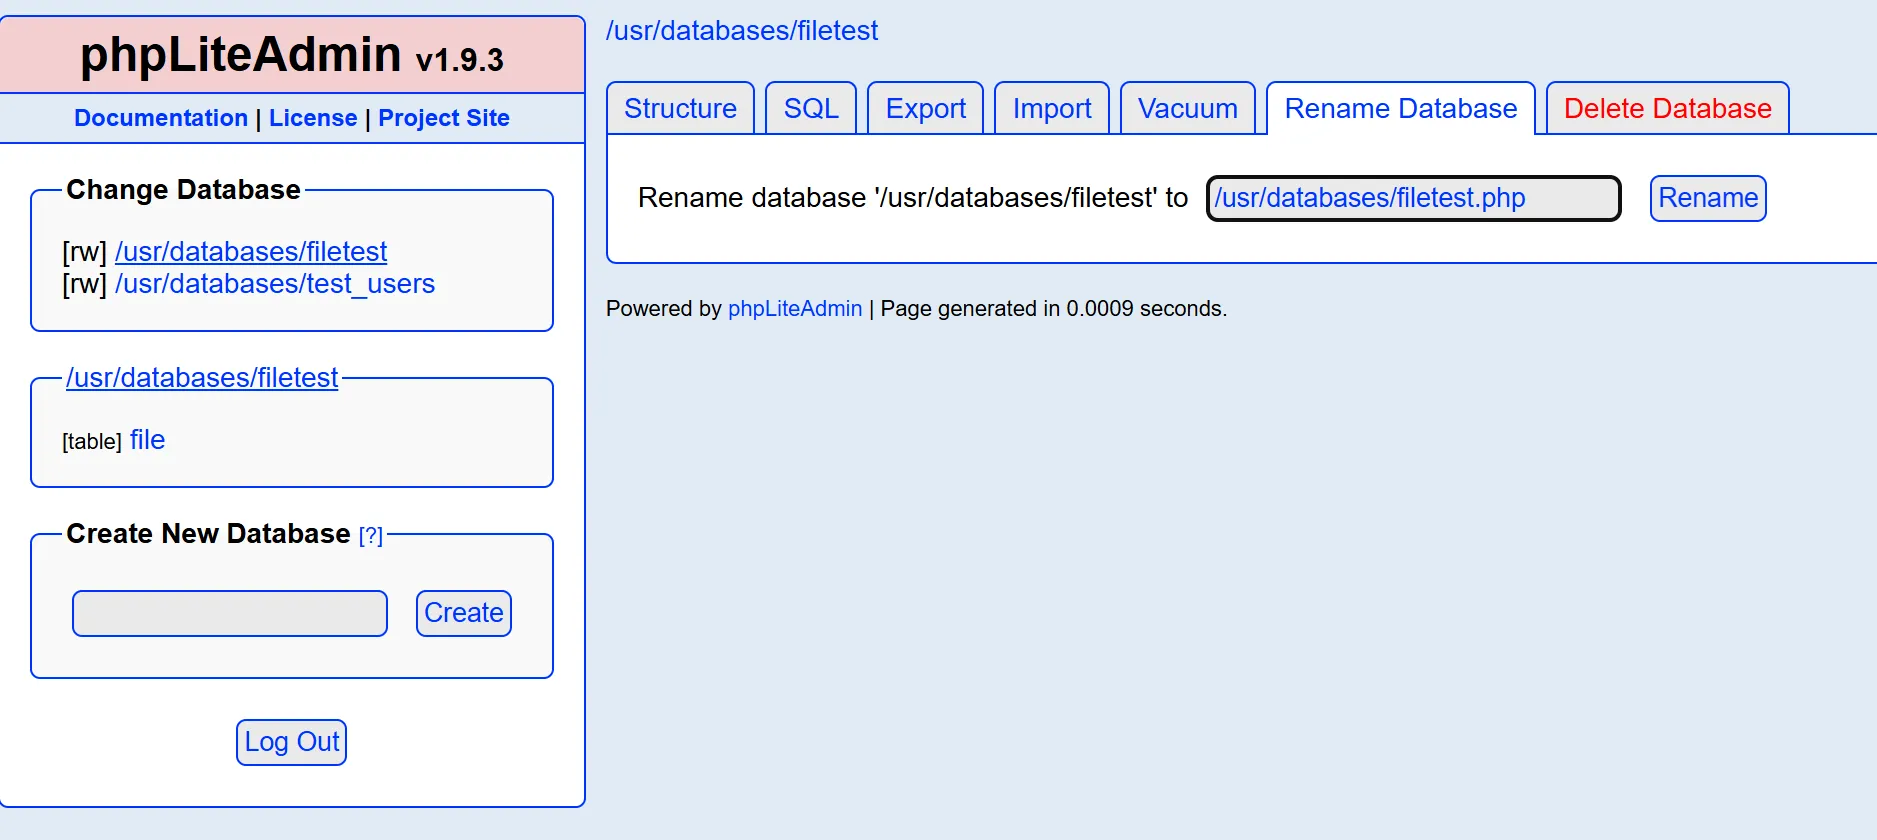This screenshot has width=1877, height=840.
Task: Open the Structure tab
Action: [680, 108]
